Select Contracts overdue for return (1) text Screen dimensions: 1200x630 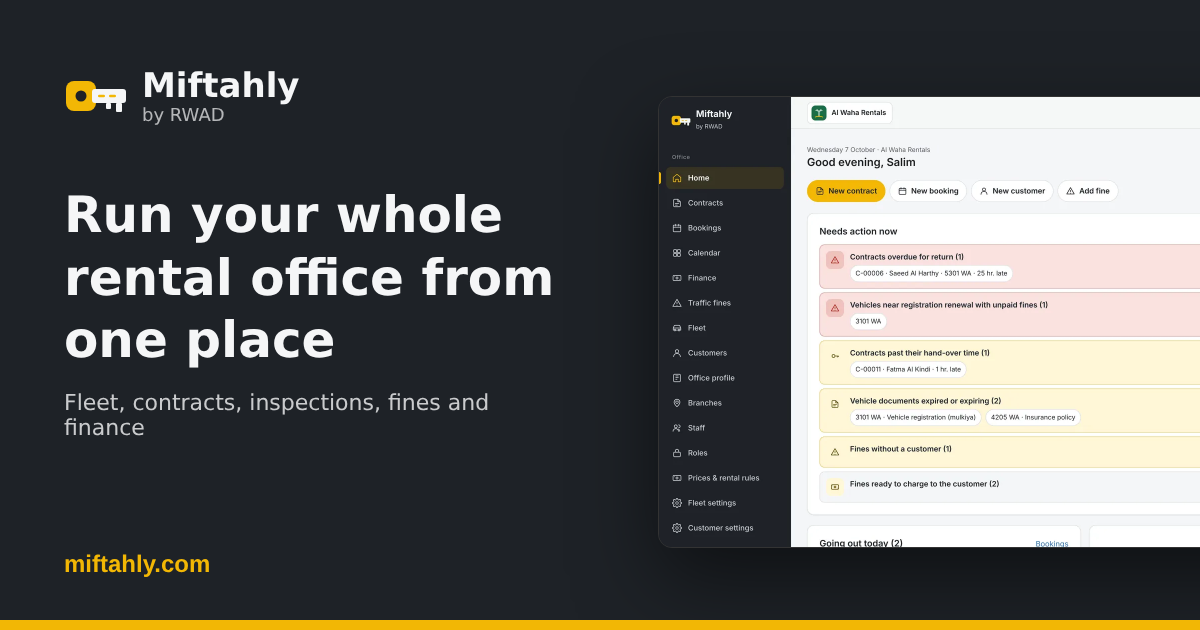click(x=907, y=257)
